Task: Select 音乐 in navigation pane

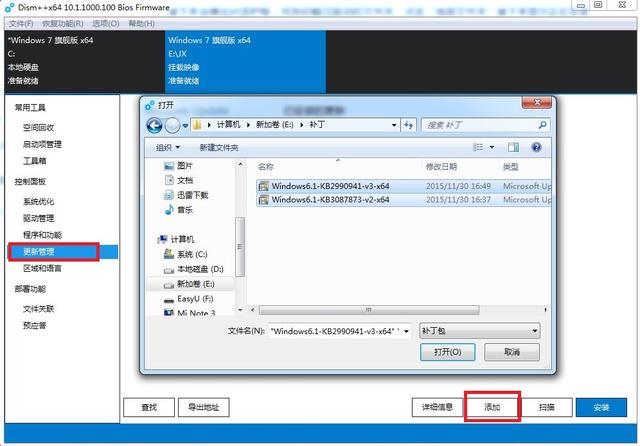Action: click(178, 210)
